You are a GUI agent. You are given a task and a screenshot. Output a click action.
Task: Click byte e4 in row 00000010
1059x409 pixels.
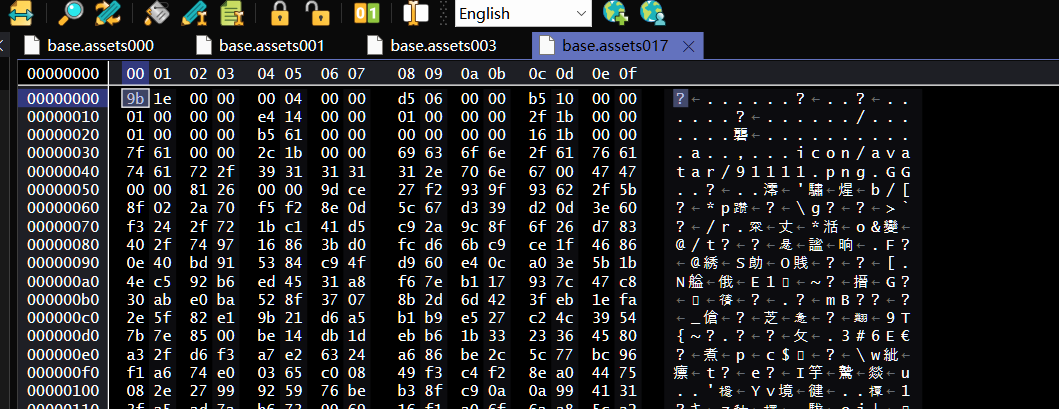click(x=267, y=117)
